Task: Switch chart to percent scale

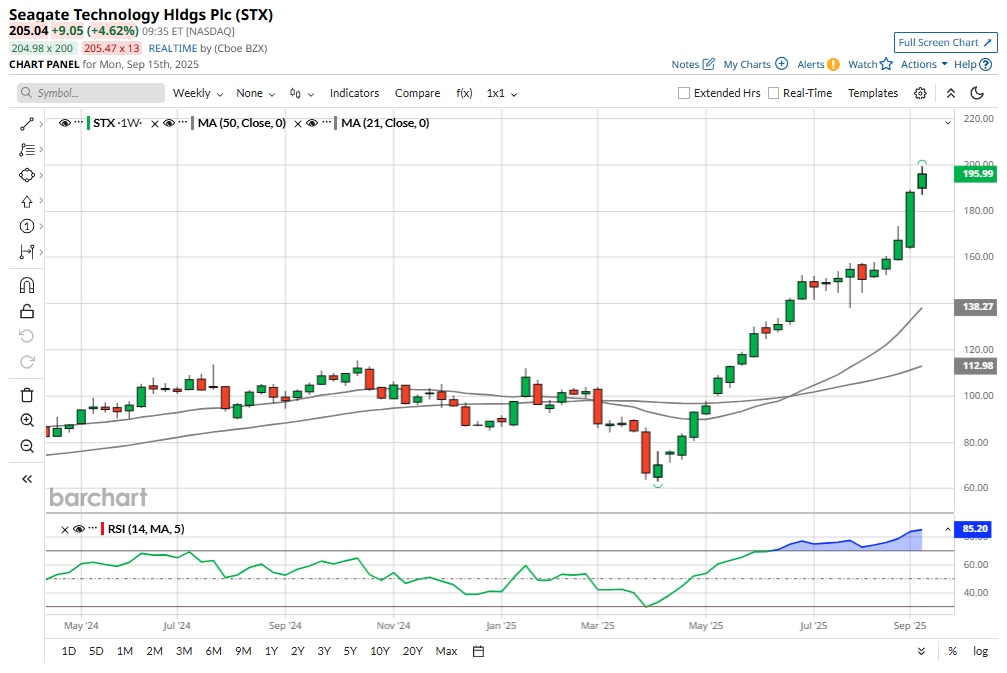Action: (x=952, y=651)
